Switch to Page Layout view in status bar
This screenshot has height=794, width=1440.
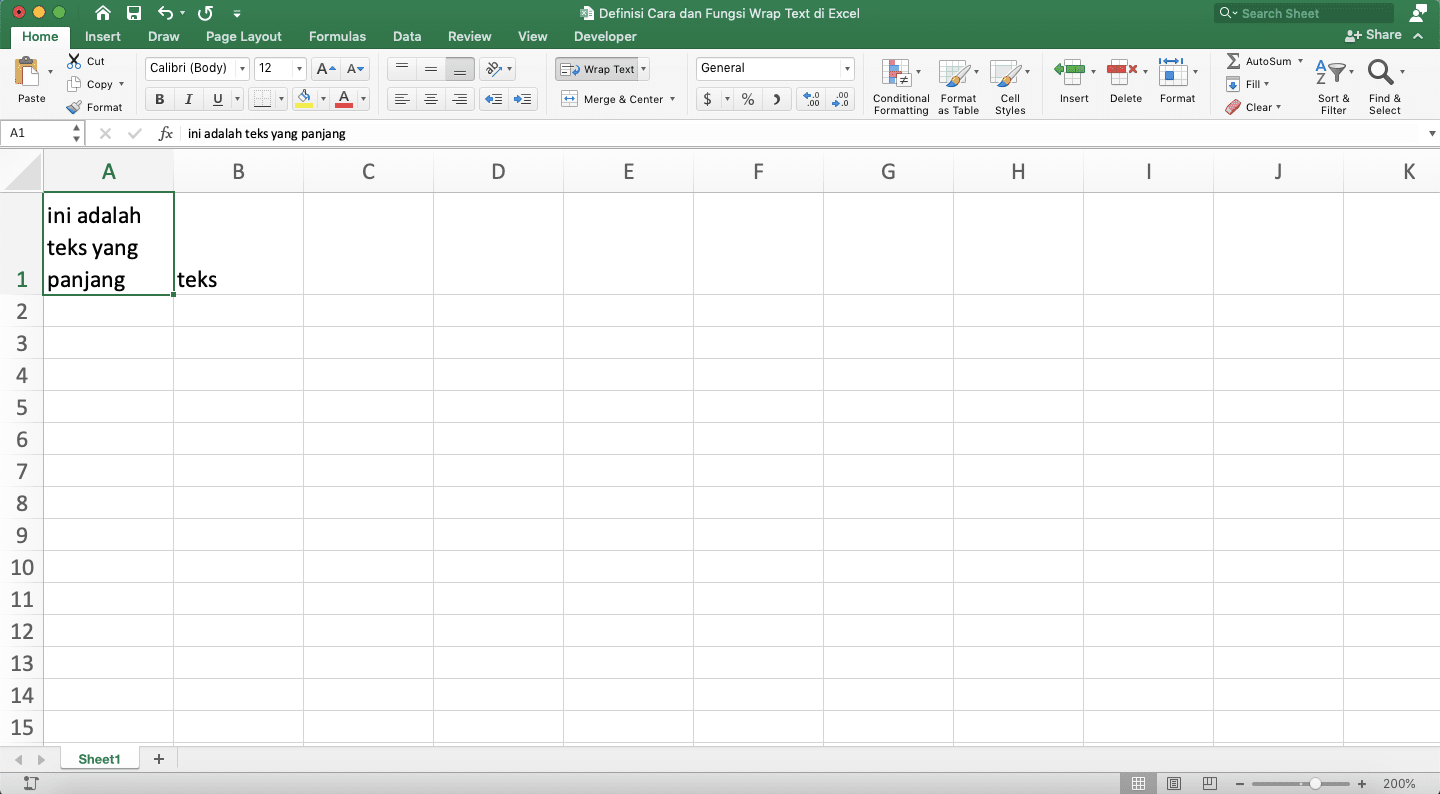click(x=1174, y=783)
